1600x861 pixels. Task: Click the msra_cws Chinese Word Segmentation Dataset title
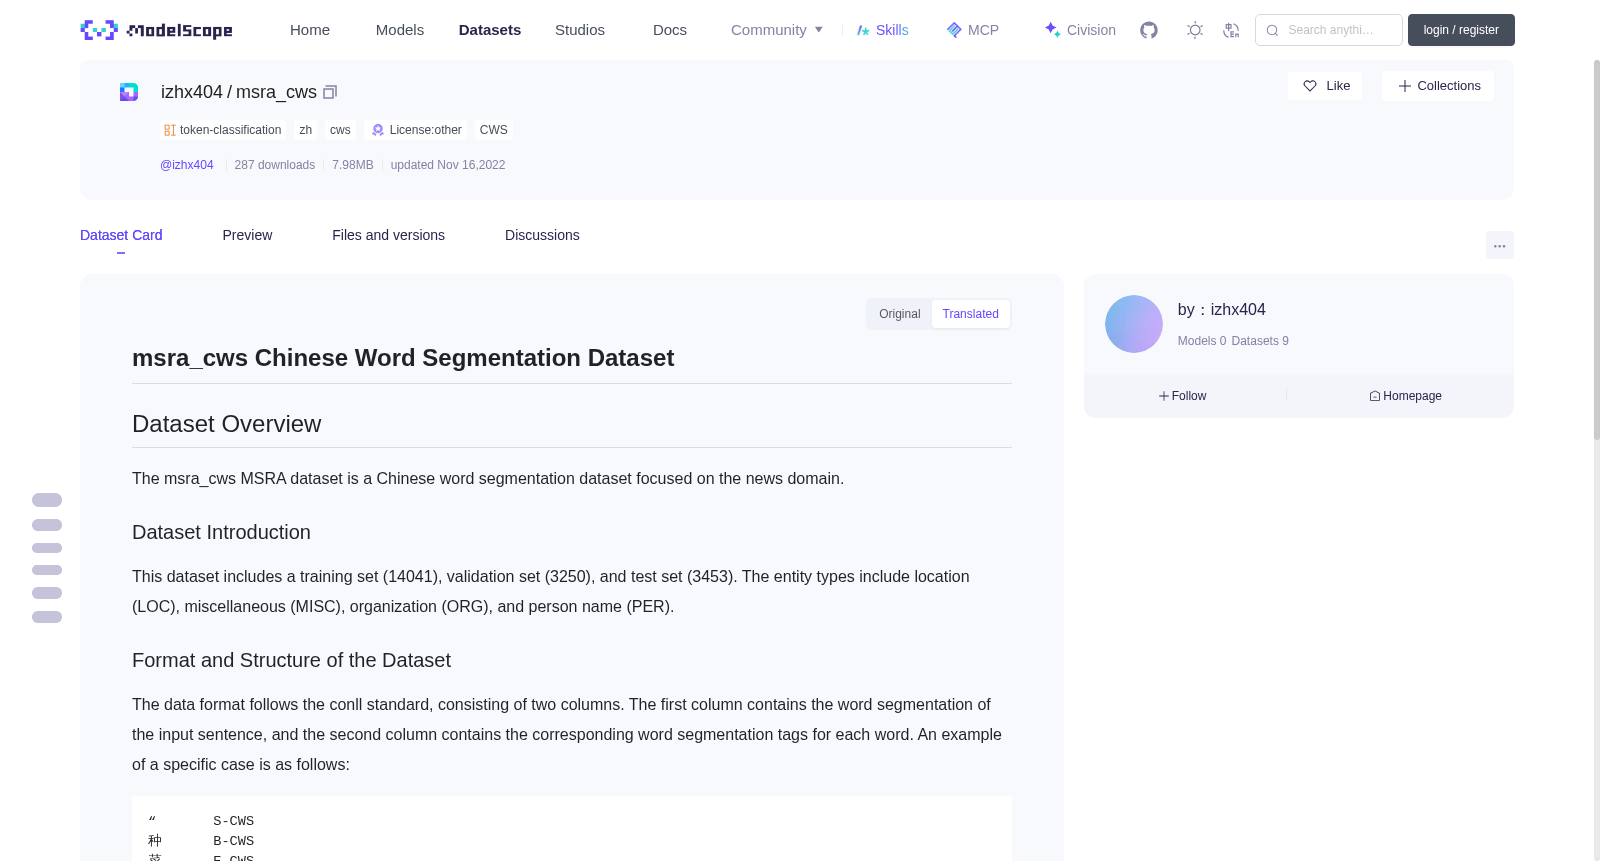pyautogui.click(x=403, y=358)
